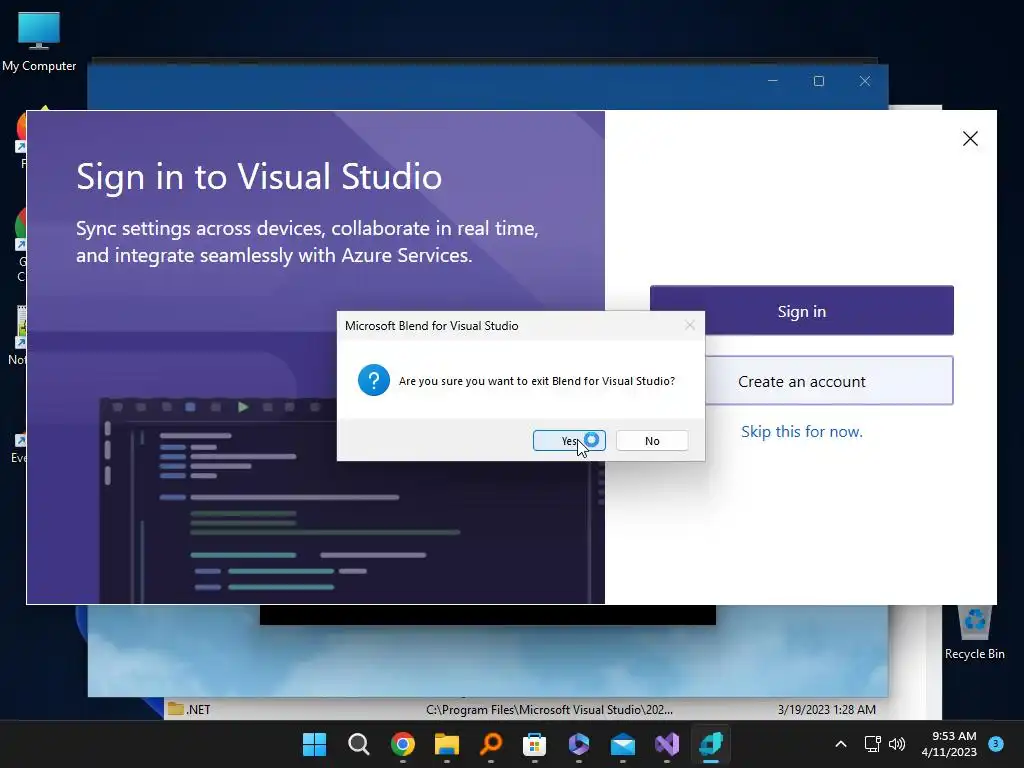Open the notification center badge
The image size is (1024, 768).
[x=996, y=743]
